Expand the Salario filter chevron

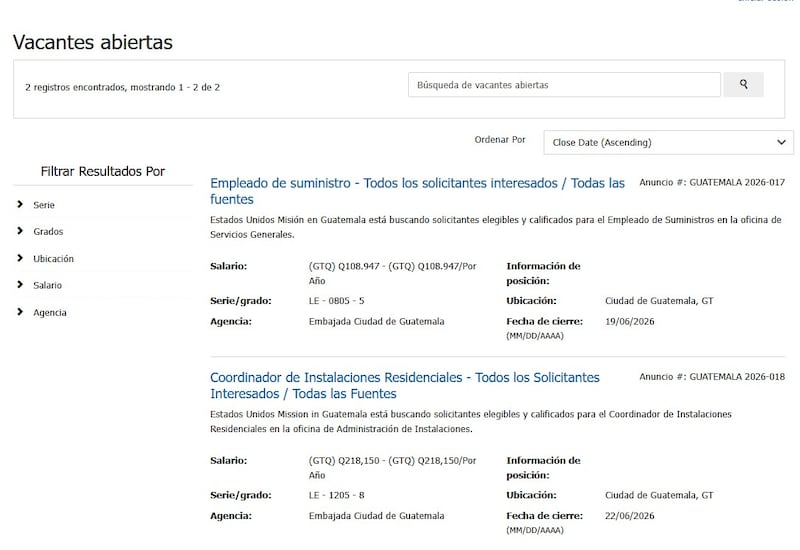tap(20, 284)
